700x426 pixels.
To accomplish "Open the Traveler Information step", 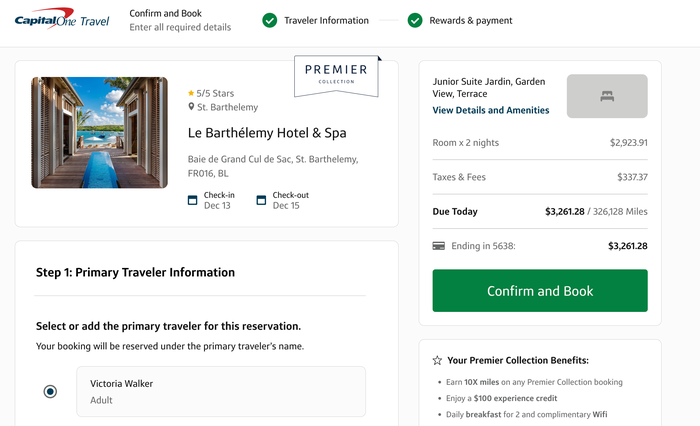I will tap(326, 21).
